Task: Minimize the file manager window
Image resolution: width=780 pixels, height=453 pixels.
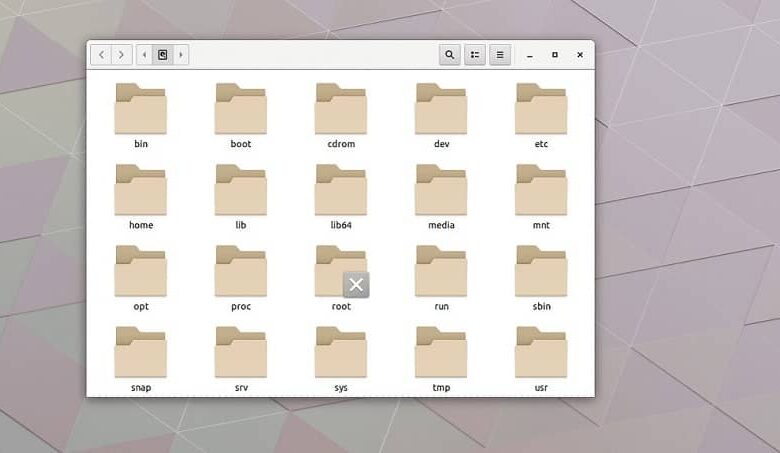Action: point(530,55)
